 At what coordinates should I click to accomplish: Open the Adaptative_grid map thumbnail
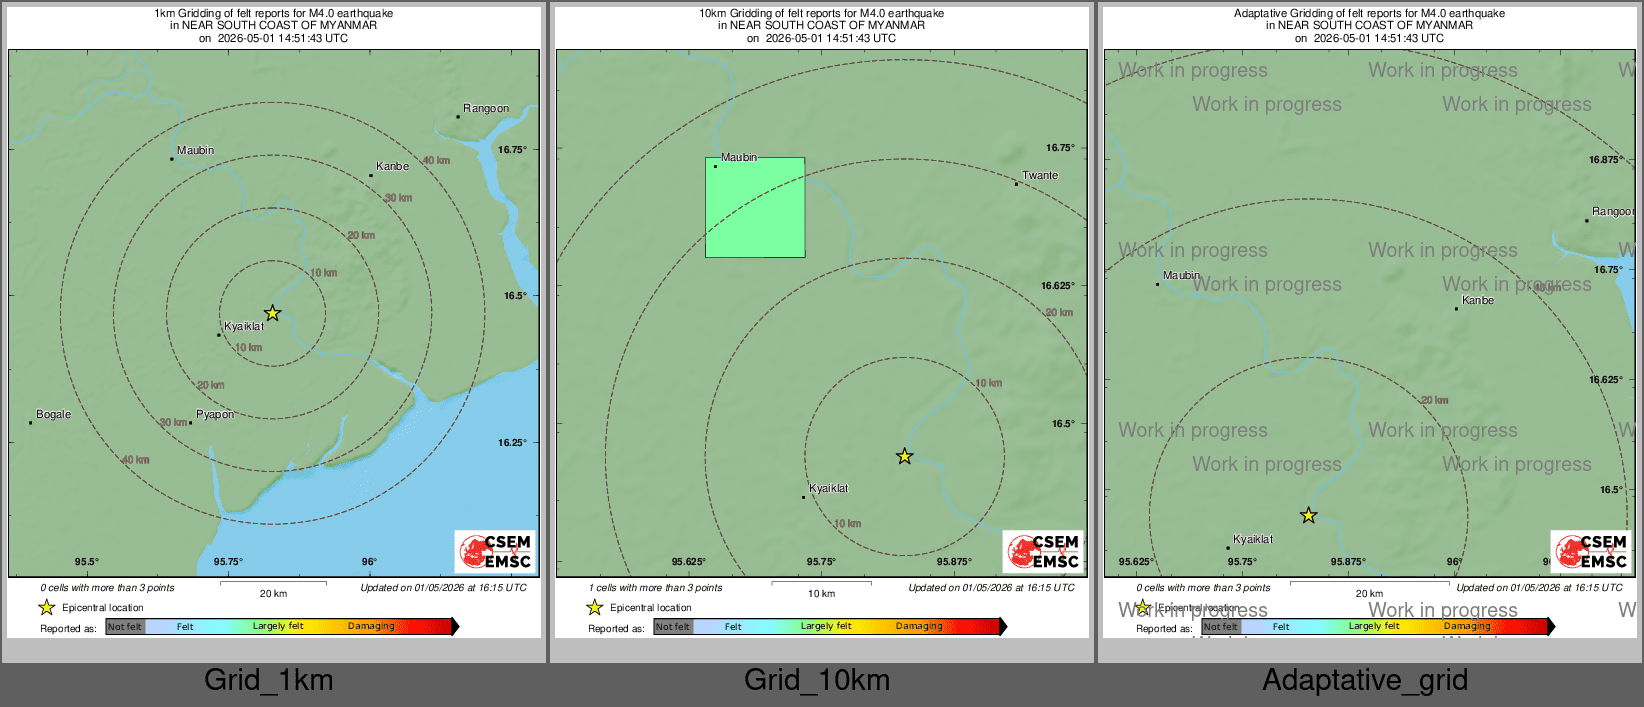click(1370, 322)
